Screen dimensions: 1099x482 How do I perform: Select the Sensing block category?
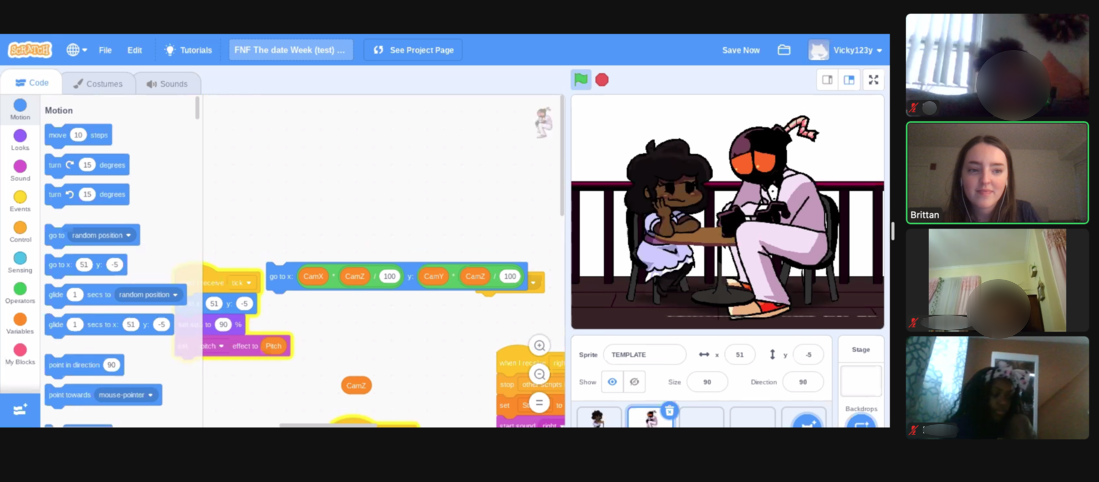tap(20, 262)
